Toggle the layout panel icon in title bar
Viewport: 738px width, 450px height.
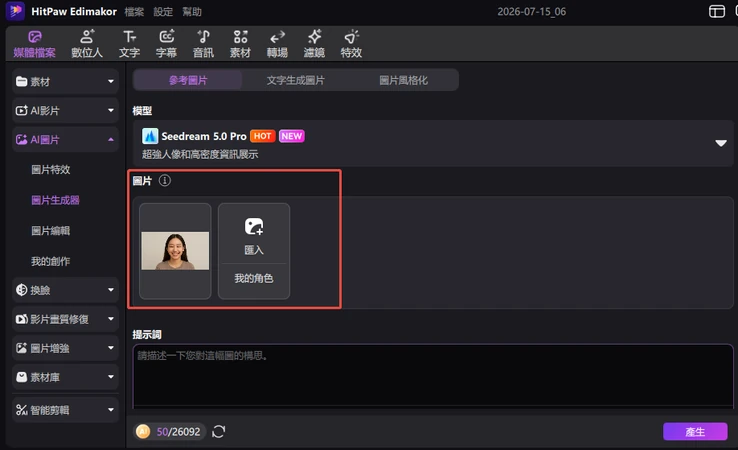(716, 11)
